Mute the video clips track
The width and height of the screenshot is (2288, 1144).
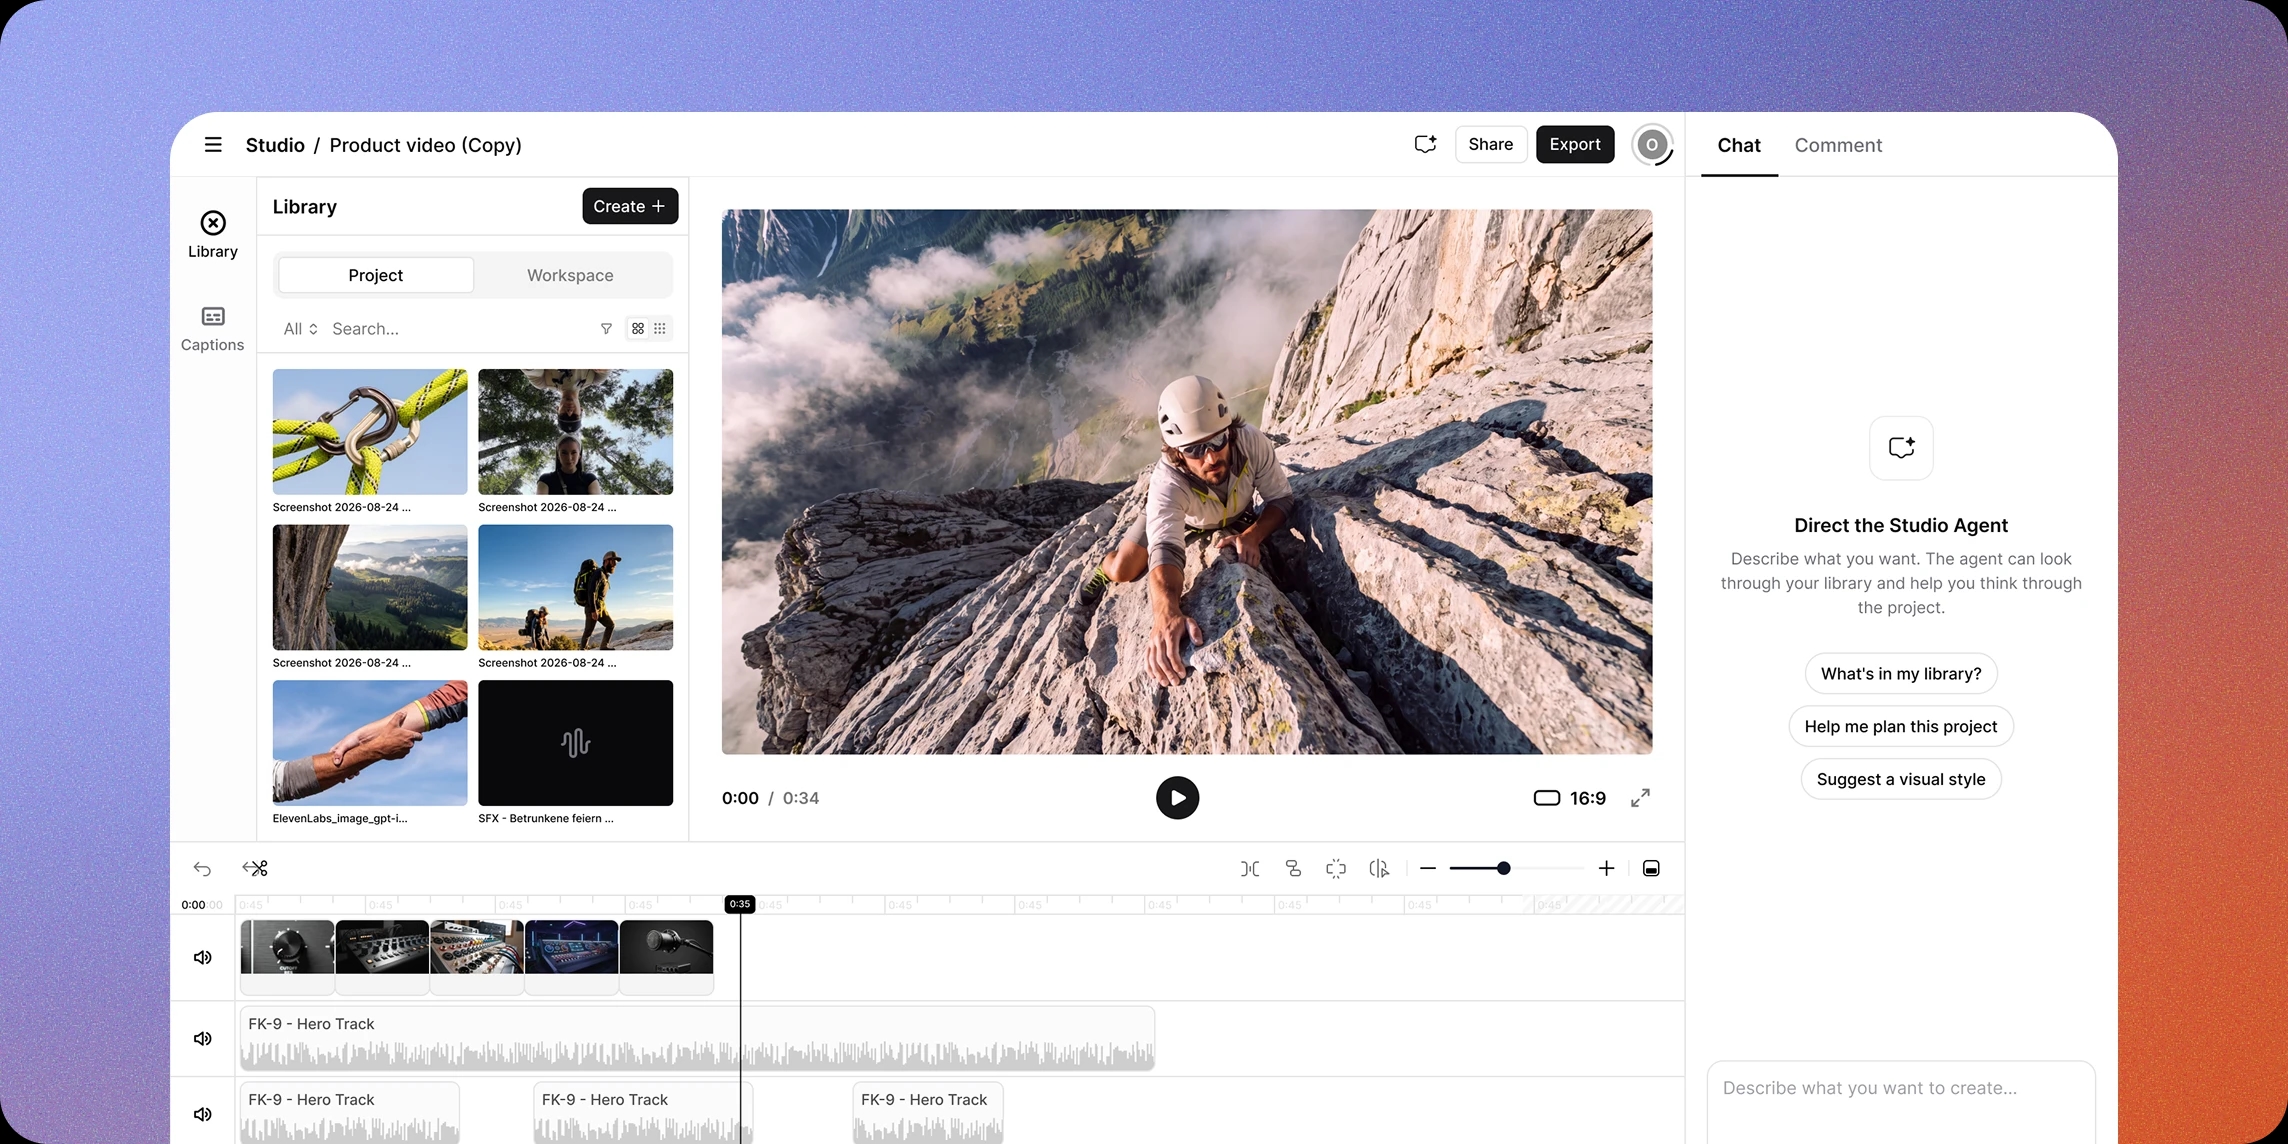[x=203, y=957]
